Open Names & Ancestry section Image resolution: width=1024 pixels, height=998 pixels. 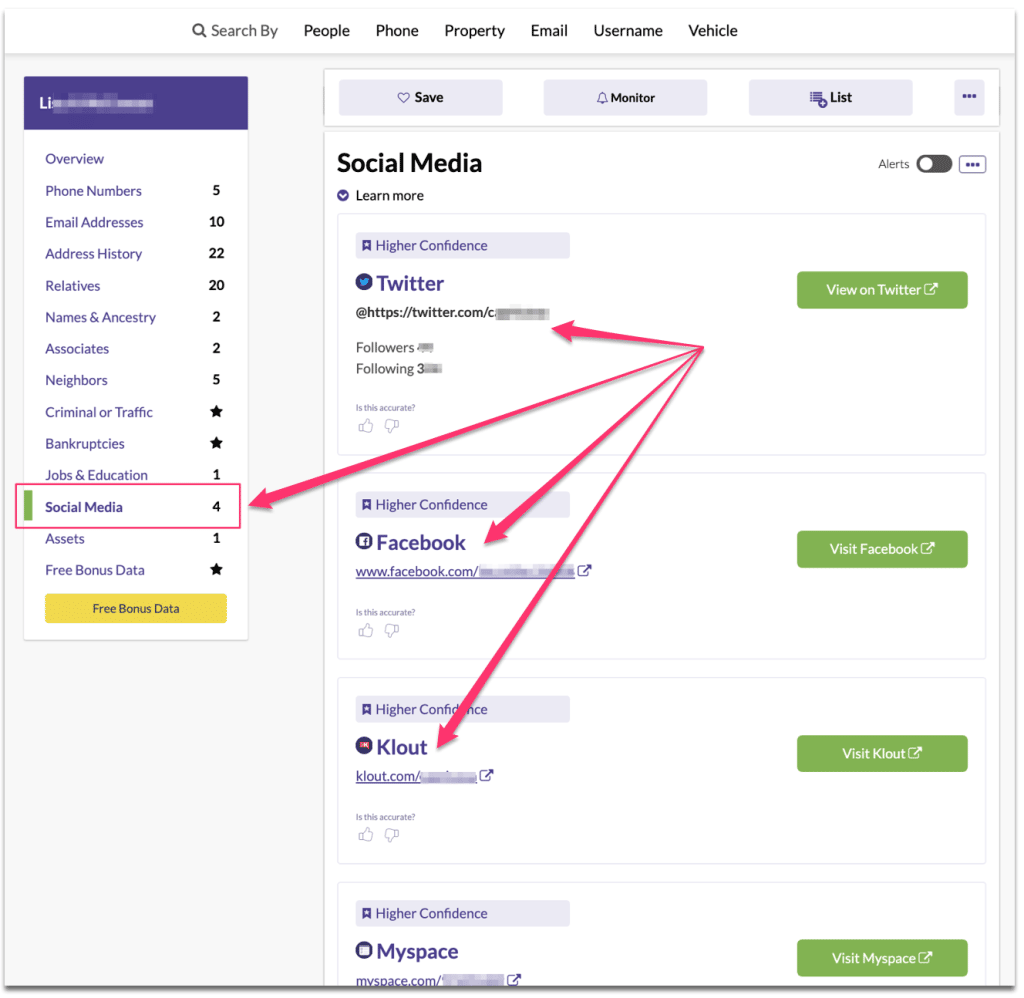click(101, 317)
